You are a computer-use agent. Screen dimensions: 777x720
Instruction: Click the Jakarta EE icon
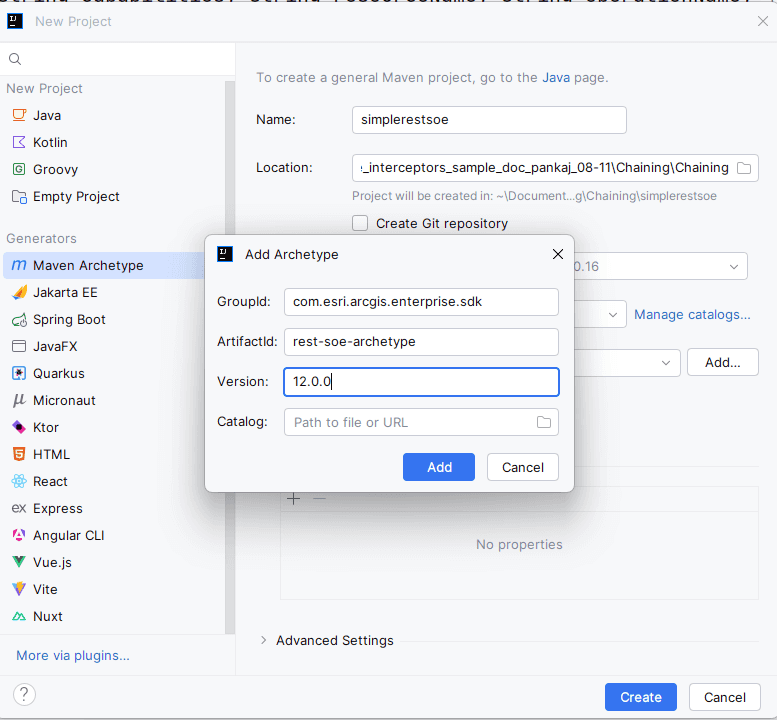19,292
